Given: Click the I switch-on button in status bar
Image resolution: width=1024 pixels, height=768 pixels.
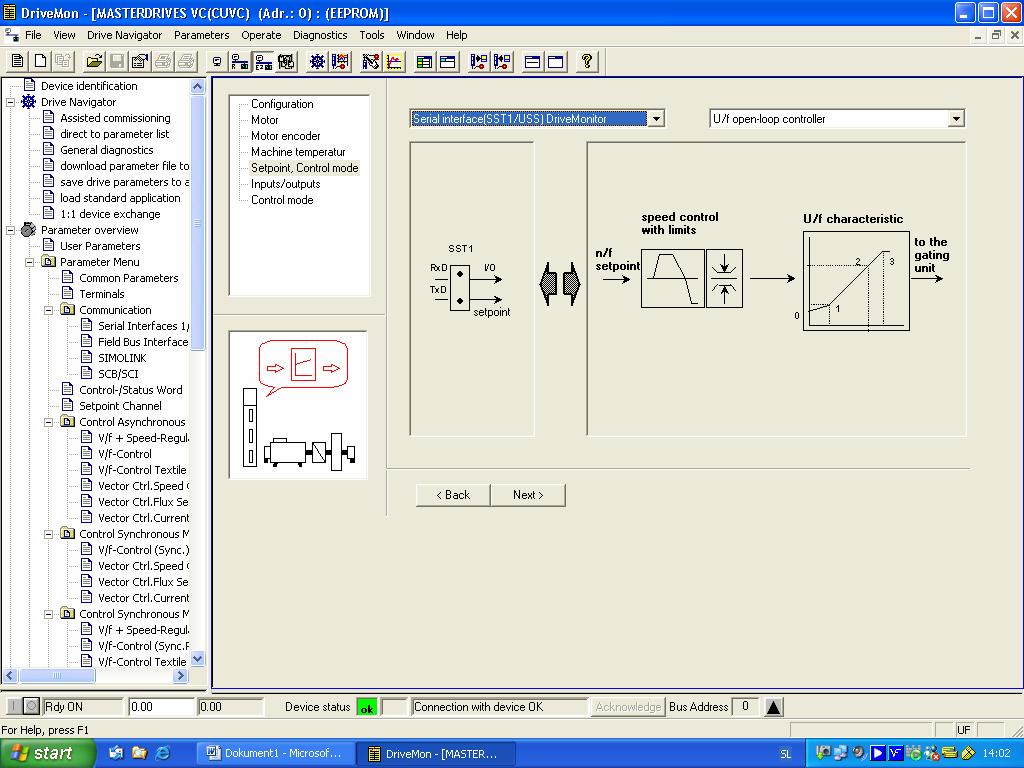Looking at the screenshot, I should pyautogui.click(x=13, y=707).
